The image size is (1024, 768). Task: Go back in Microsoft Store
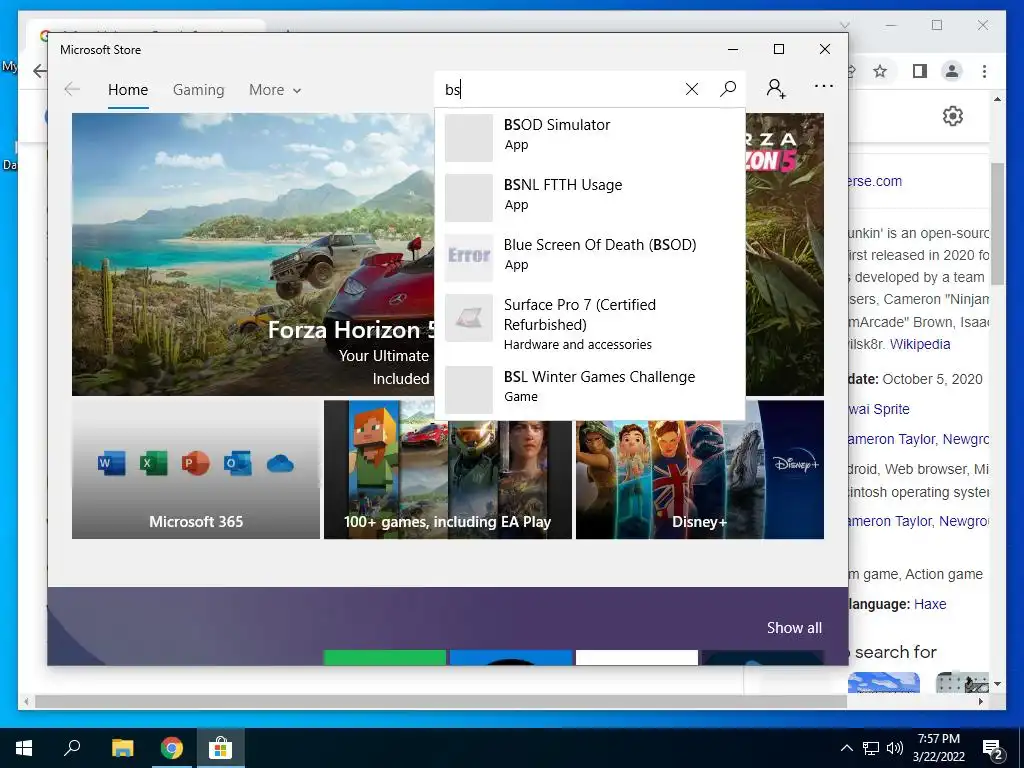pos(72,89)
